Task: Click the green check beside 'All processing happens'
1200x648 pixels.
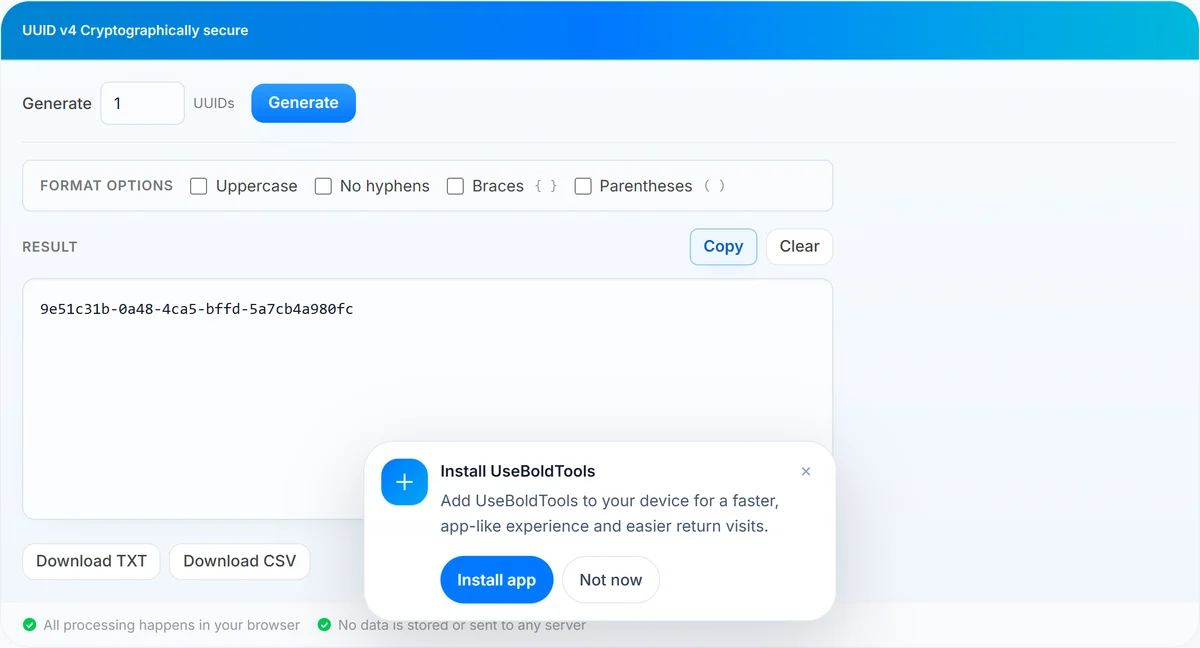Action: pos(29,625)
